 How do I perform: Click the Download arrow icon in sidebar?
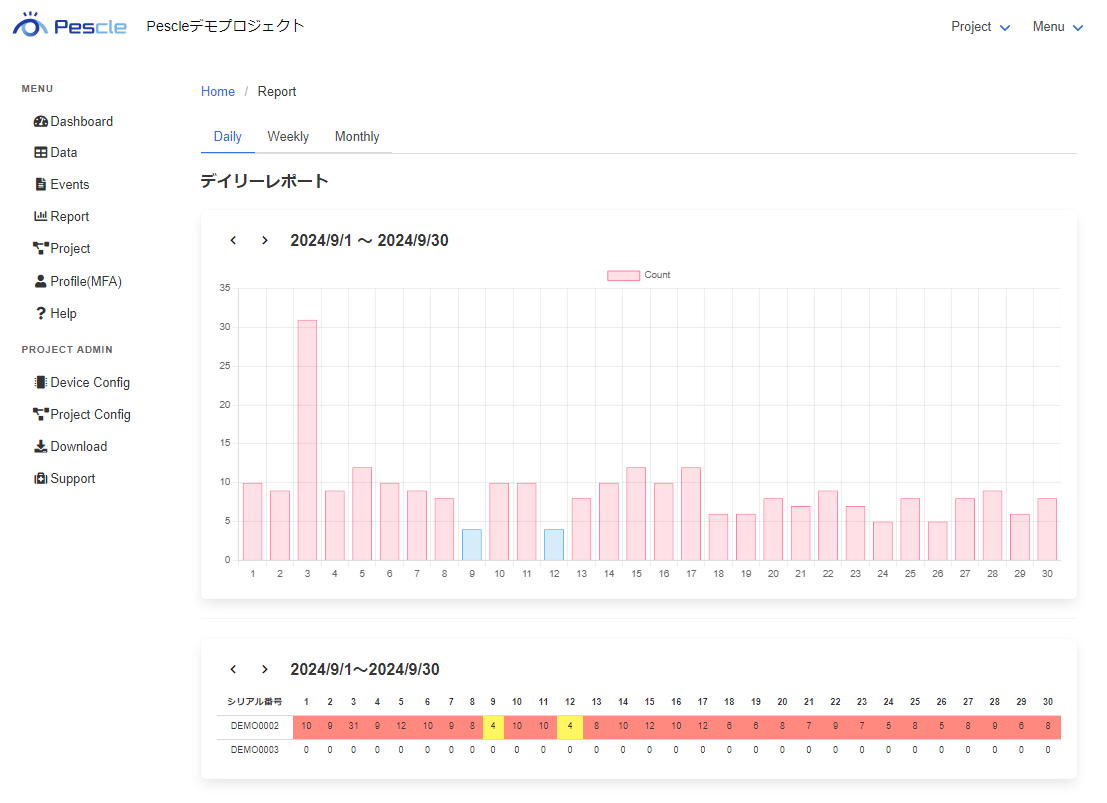pyautogui.click(x=40, y=447)
